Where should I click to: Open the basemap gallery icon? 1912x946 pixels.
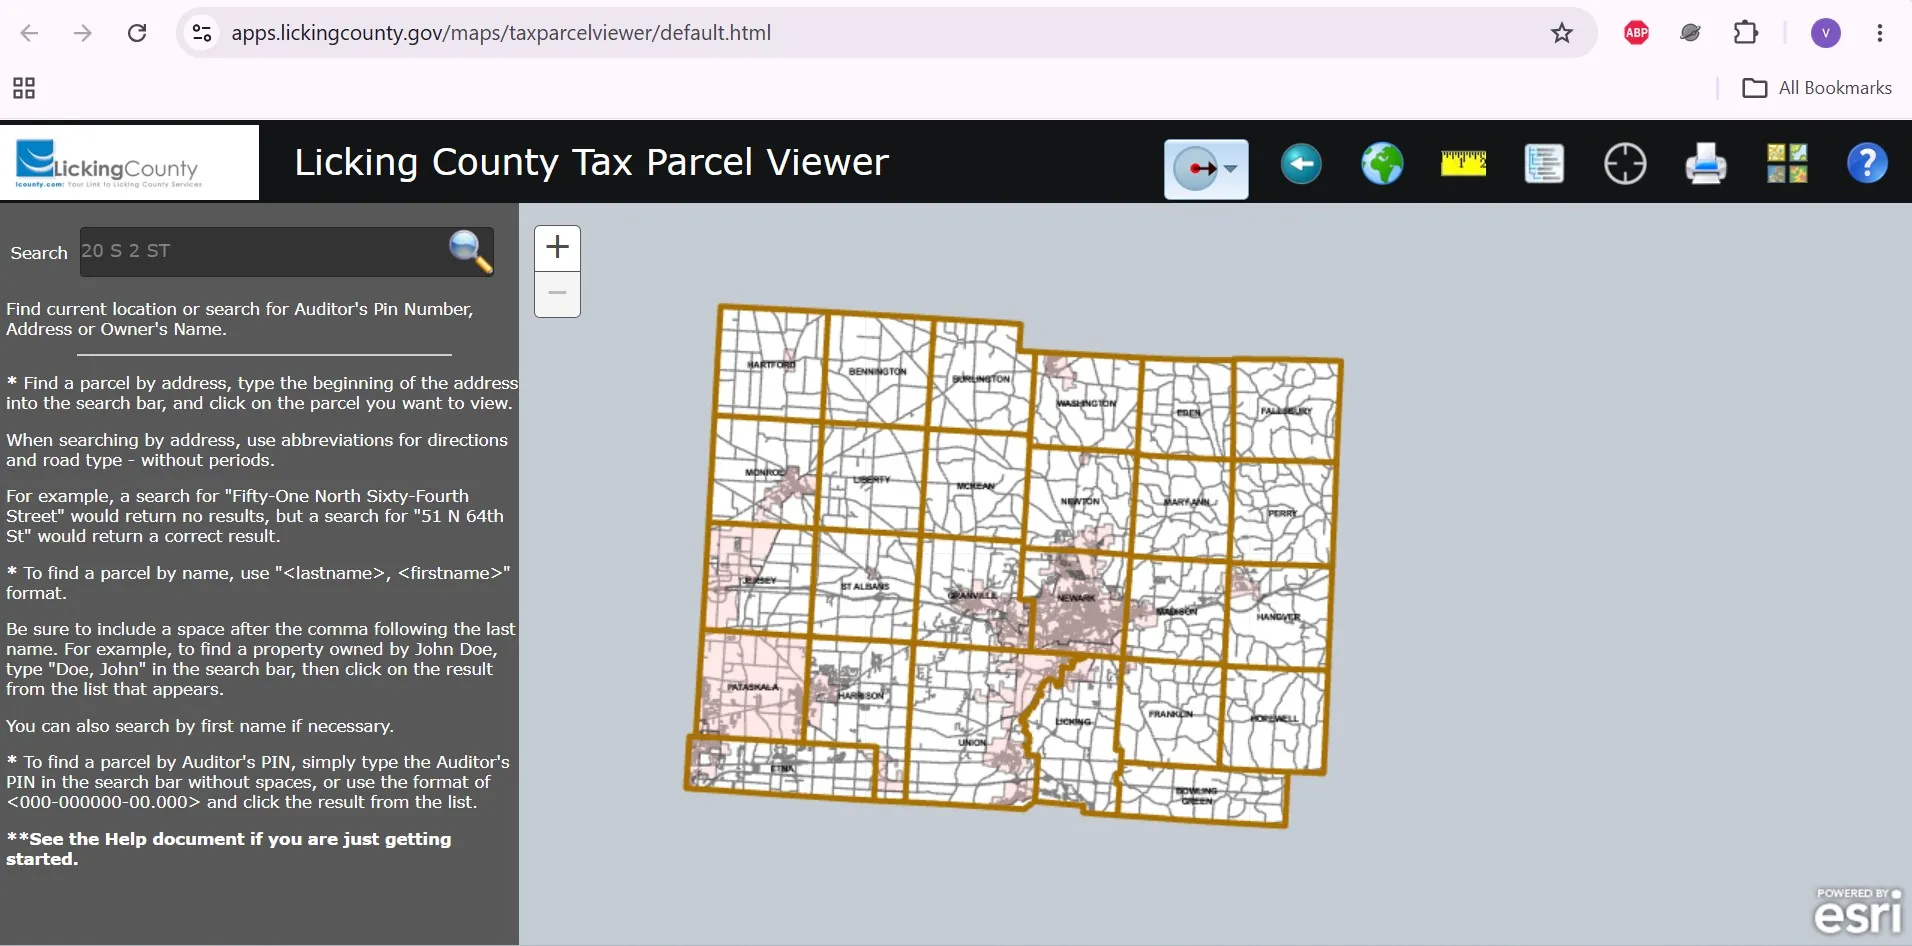1787,163
